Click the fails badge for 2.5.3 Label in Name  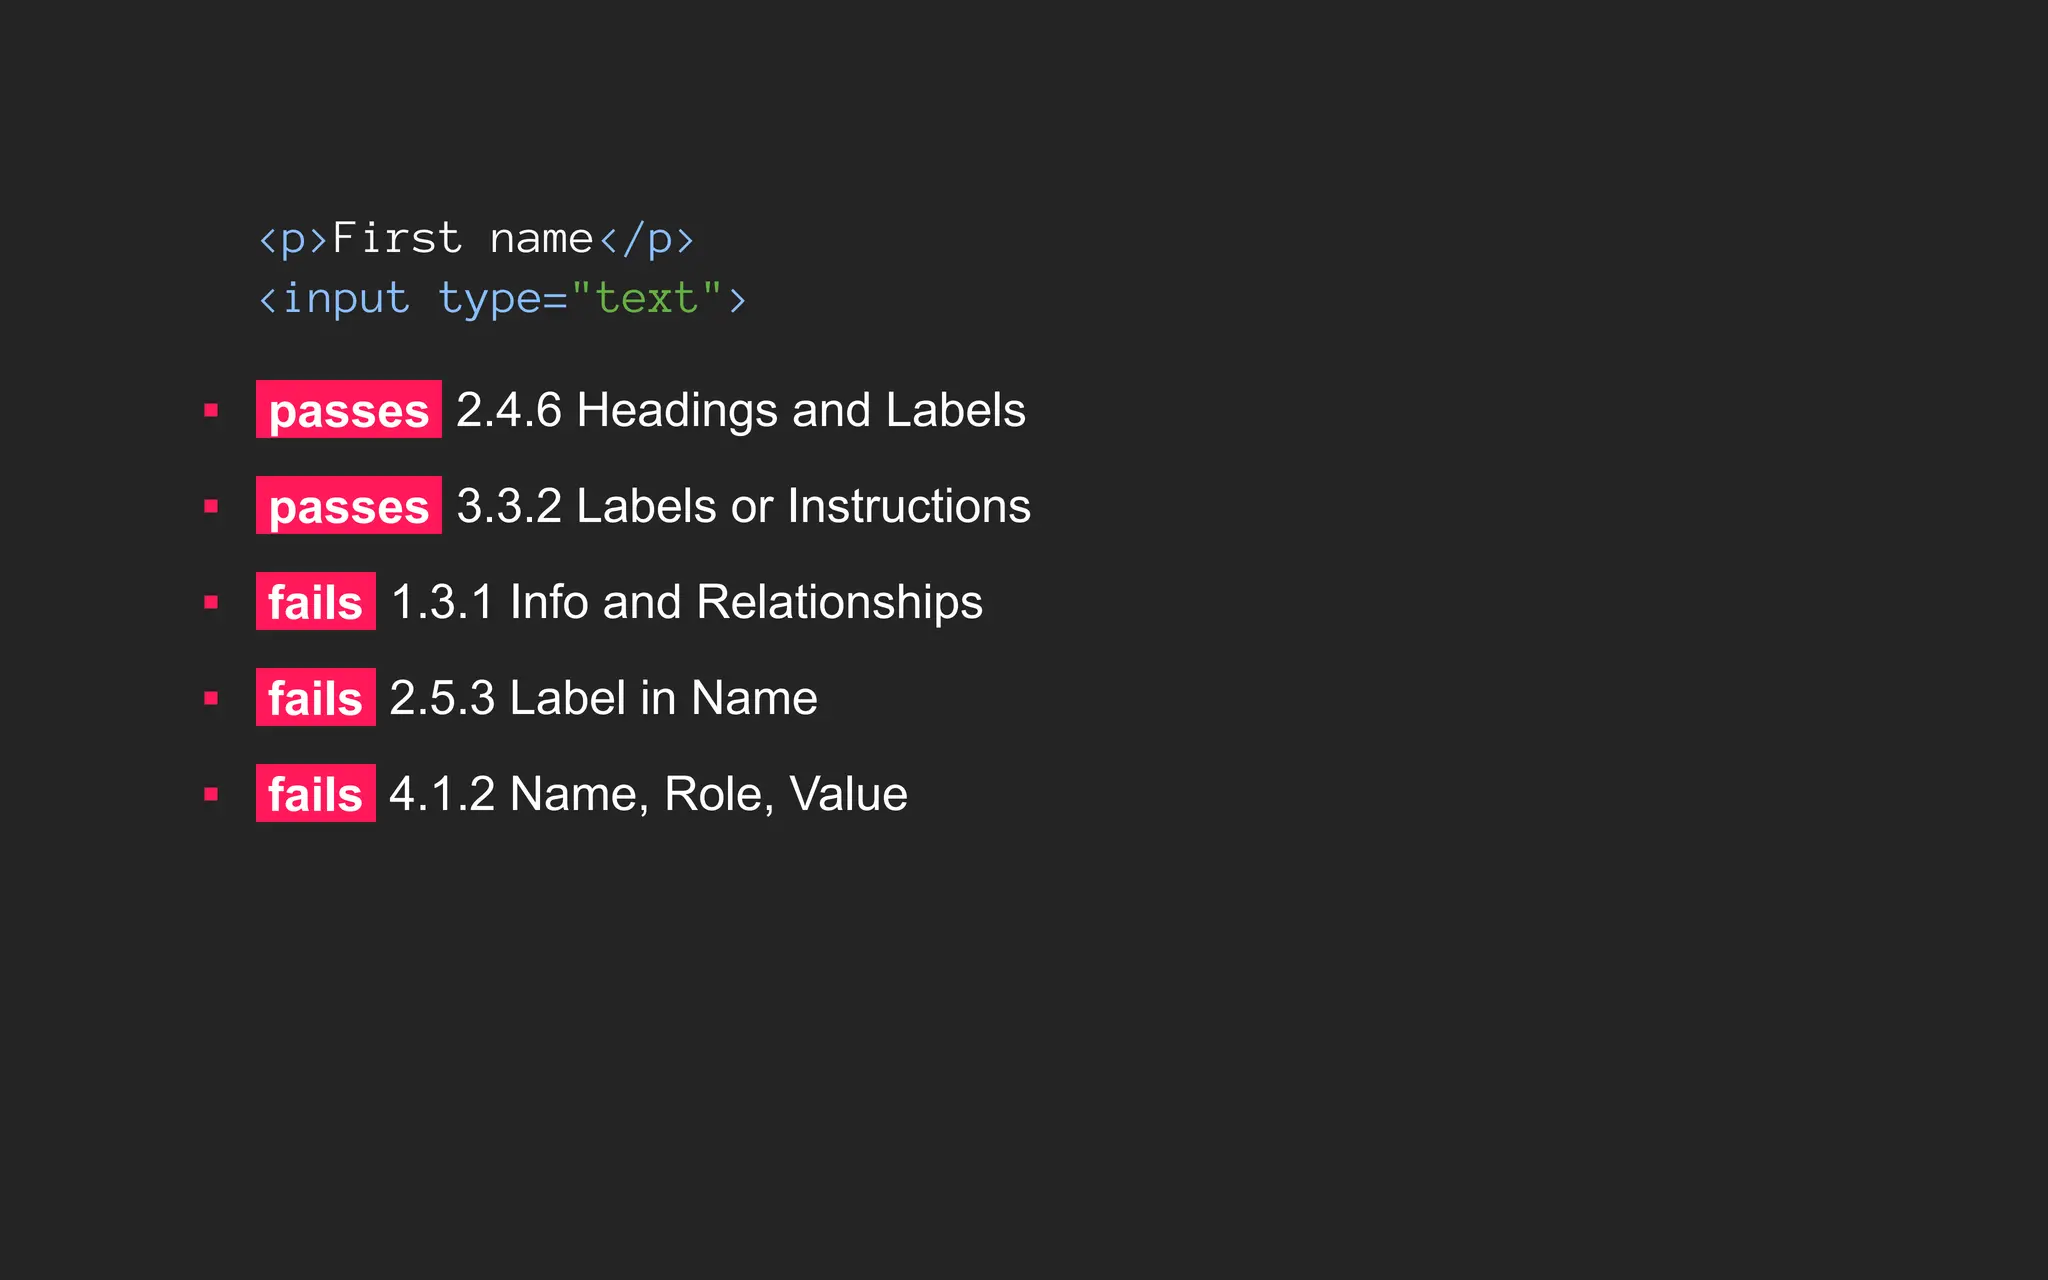tap(315, 698)
